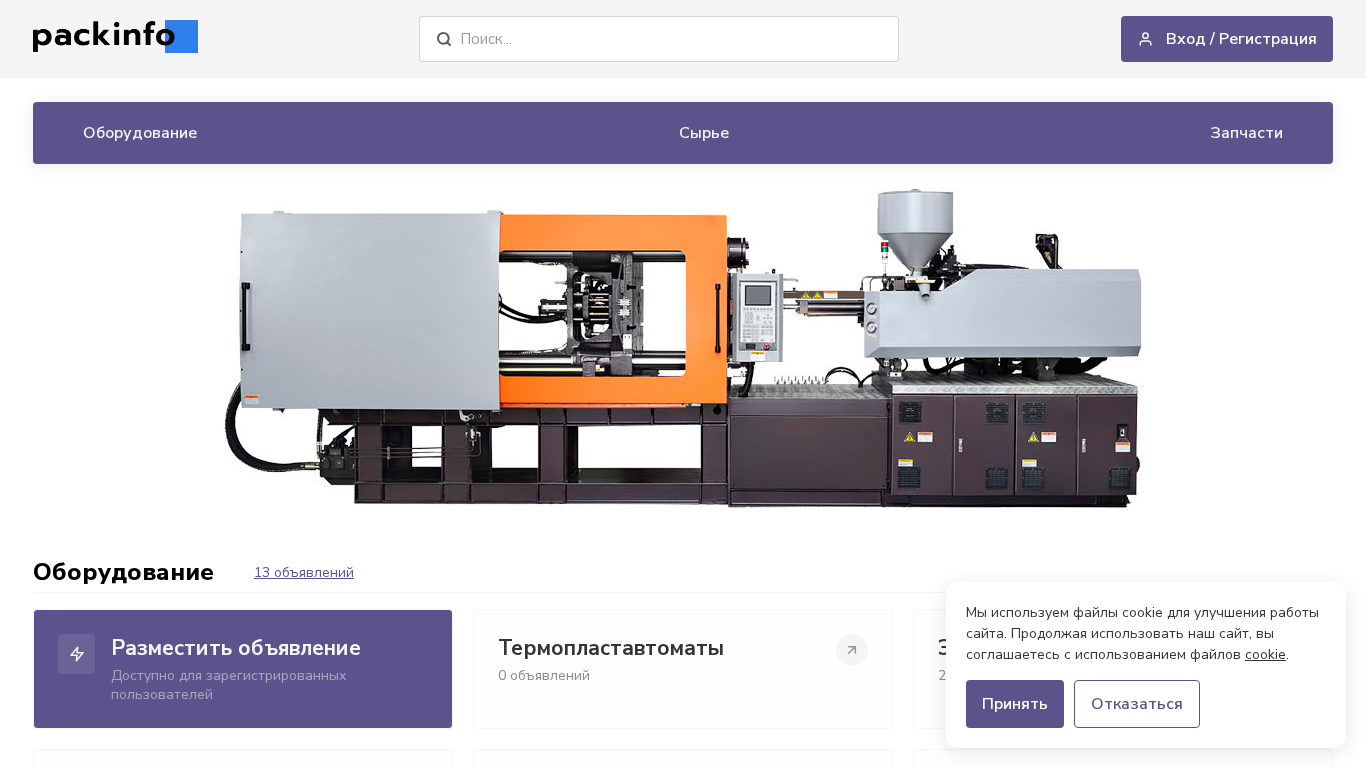Focus the Поиск search field
The height and width of the screenshot is (768, 1366).
click(670, 39)
